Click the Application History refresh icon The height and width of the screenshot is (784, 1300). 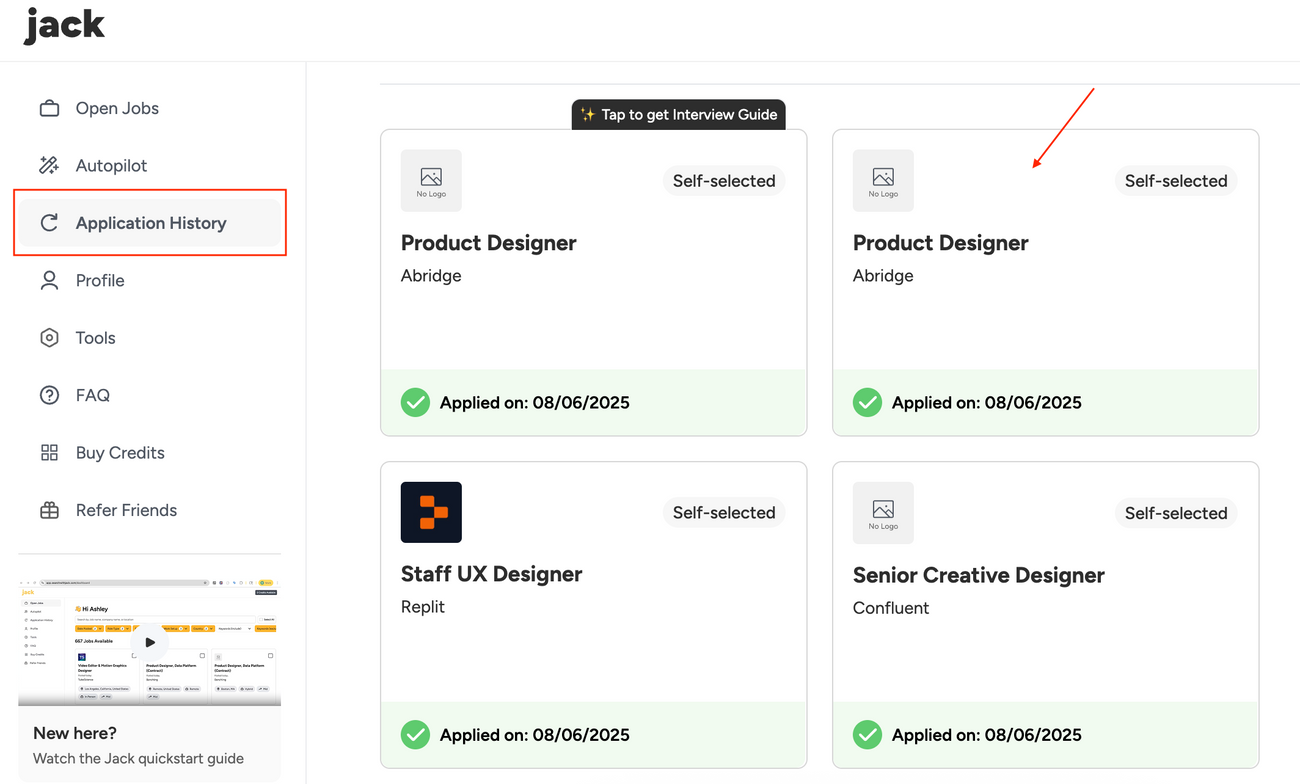49,222
